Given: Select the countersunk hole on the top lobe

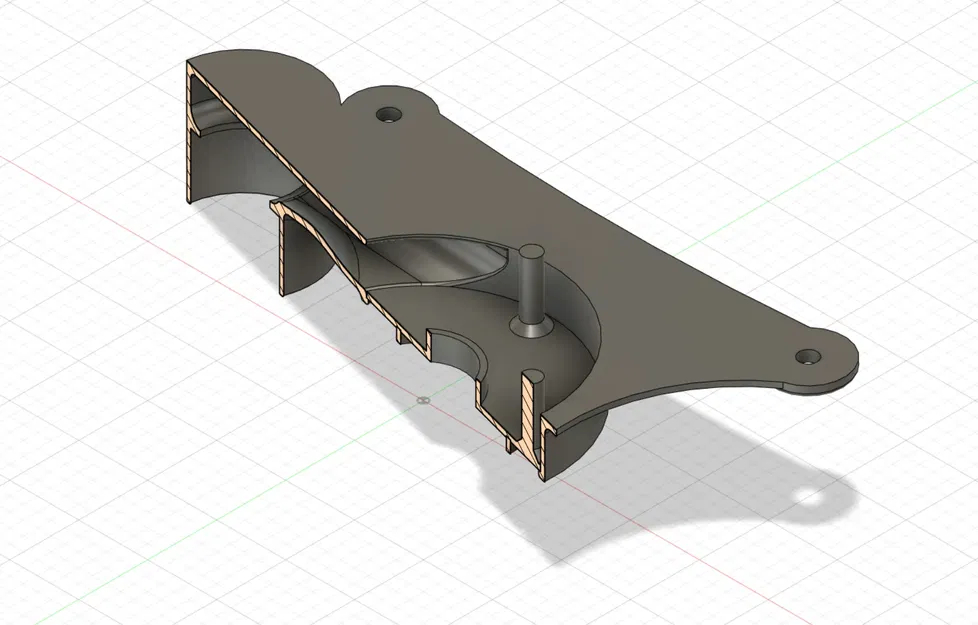Looking at the screenshot, I should [390, 115].
